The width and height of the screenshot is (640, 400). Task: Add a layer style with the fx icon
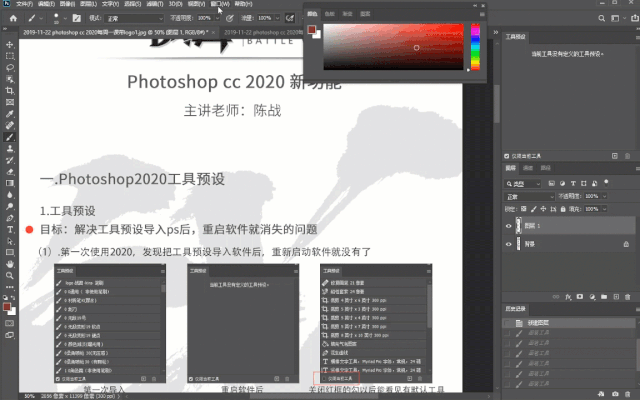[x=568, y=297]
